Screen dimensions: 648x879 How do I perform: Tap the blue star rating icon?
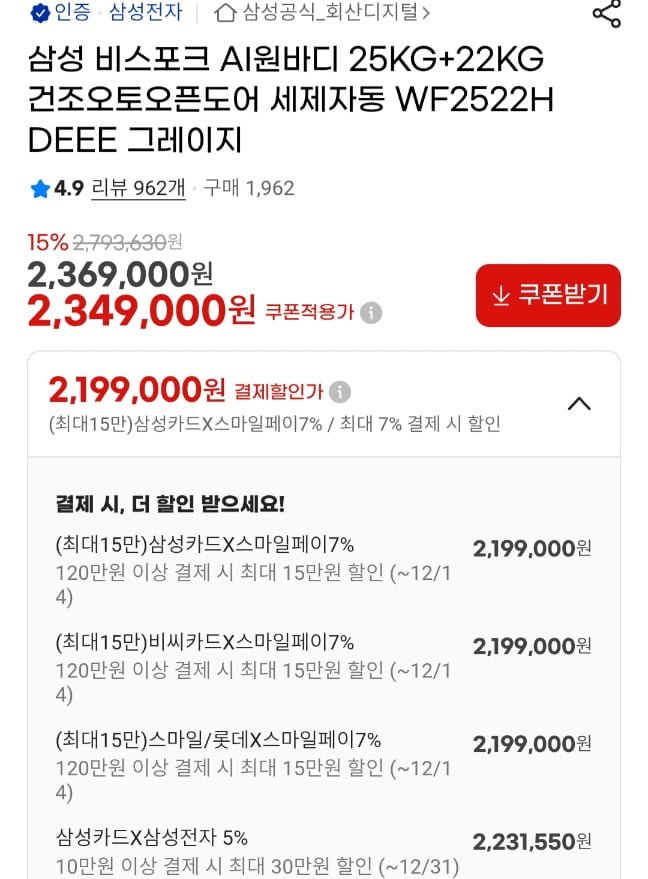tap(40, 188)
